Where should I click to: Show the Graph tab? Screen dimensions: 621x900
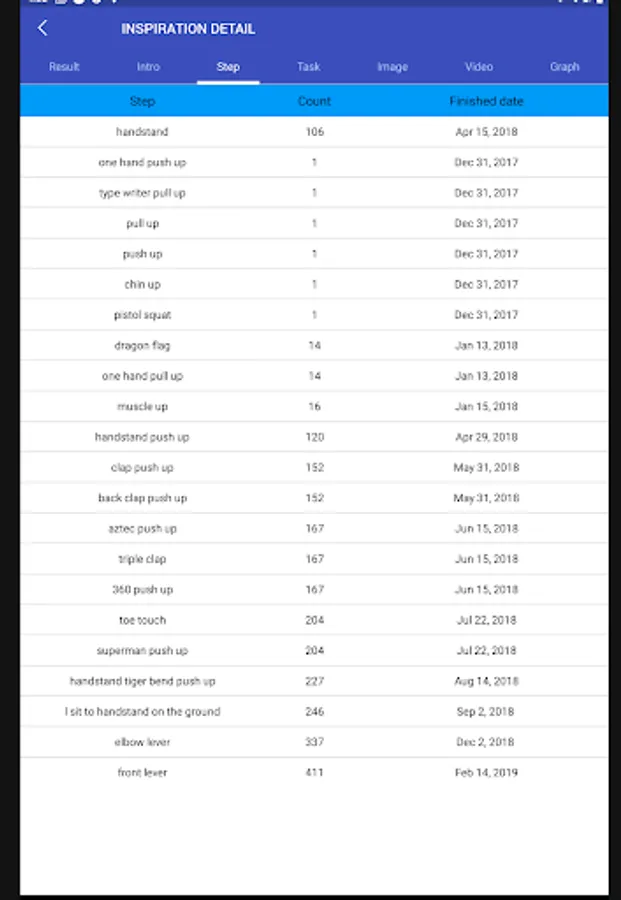564,67
